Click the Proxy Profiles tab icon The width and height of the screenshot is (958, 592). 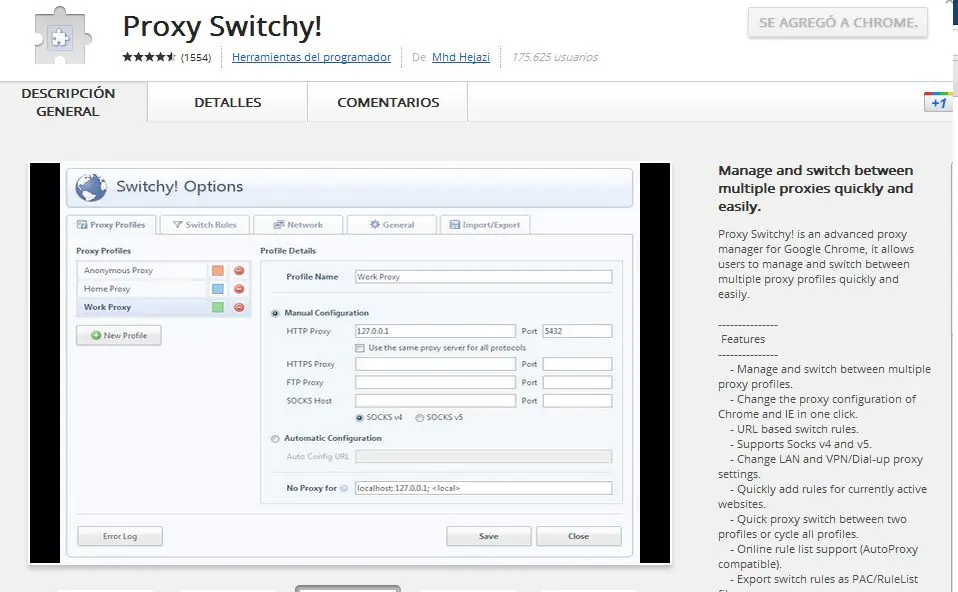point(82,225)
